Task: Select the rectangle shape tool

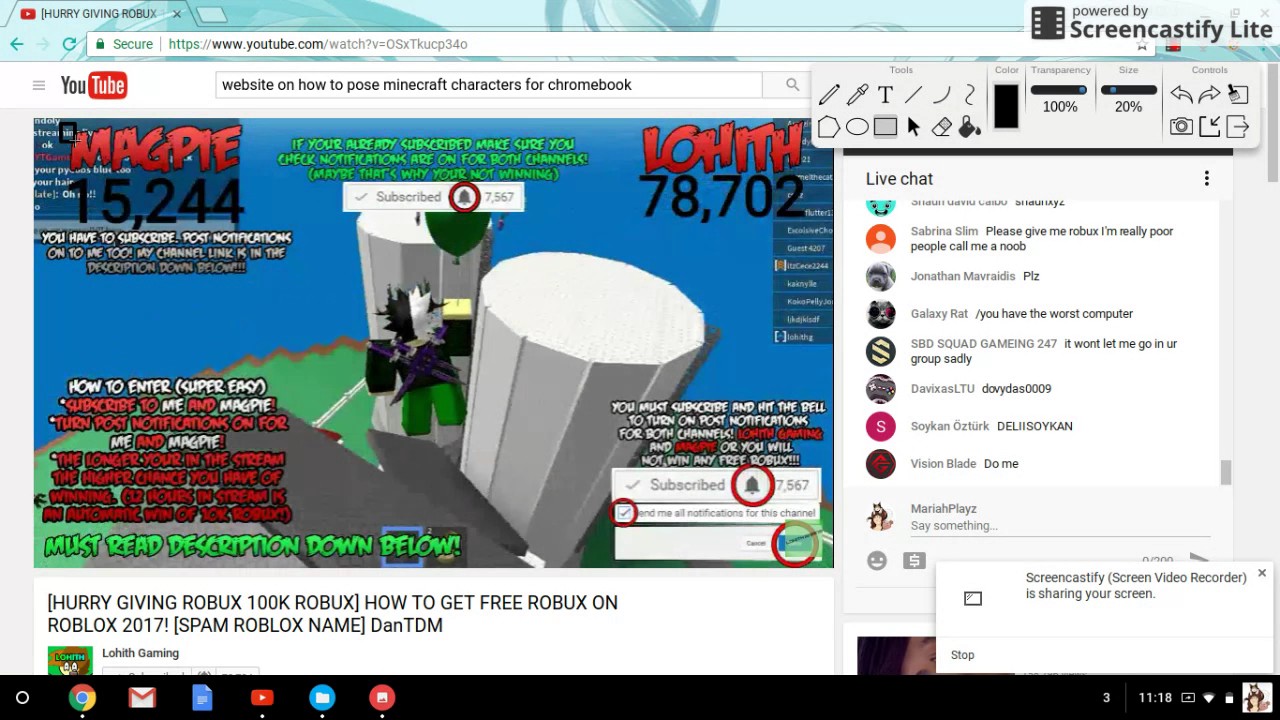Action: click(x=885, y=127)
